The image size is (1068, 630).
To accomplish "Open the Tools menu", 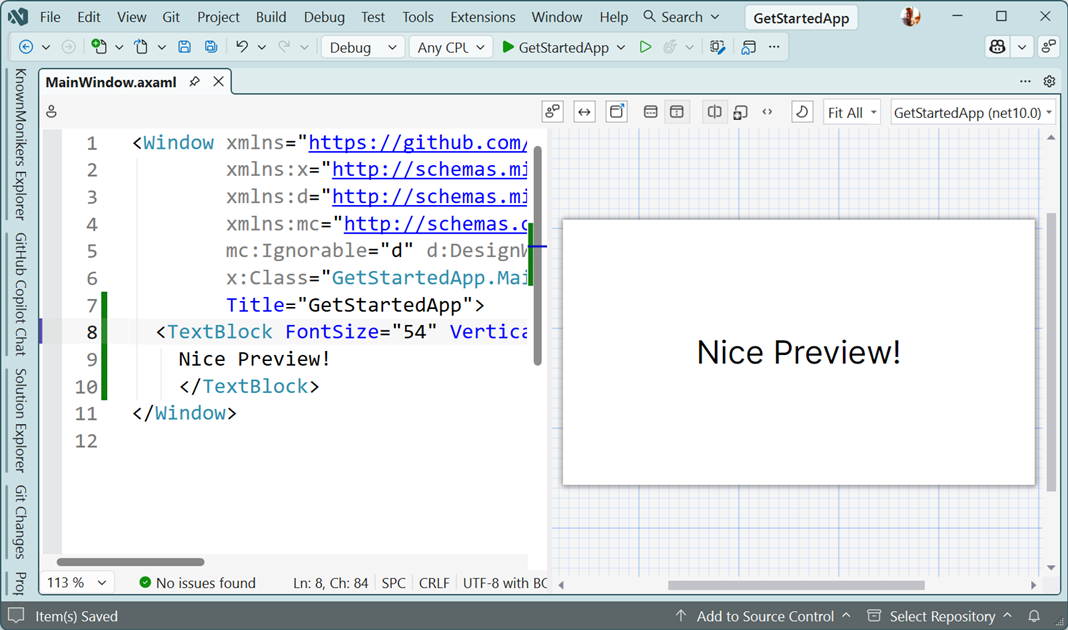I will [418, 17].
